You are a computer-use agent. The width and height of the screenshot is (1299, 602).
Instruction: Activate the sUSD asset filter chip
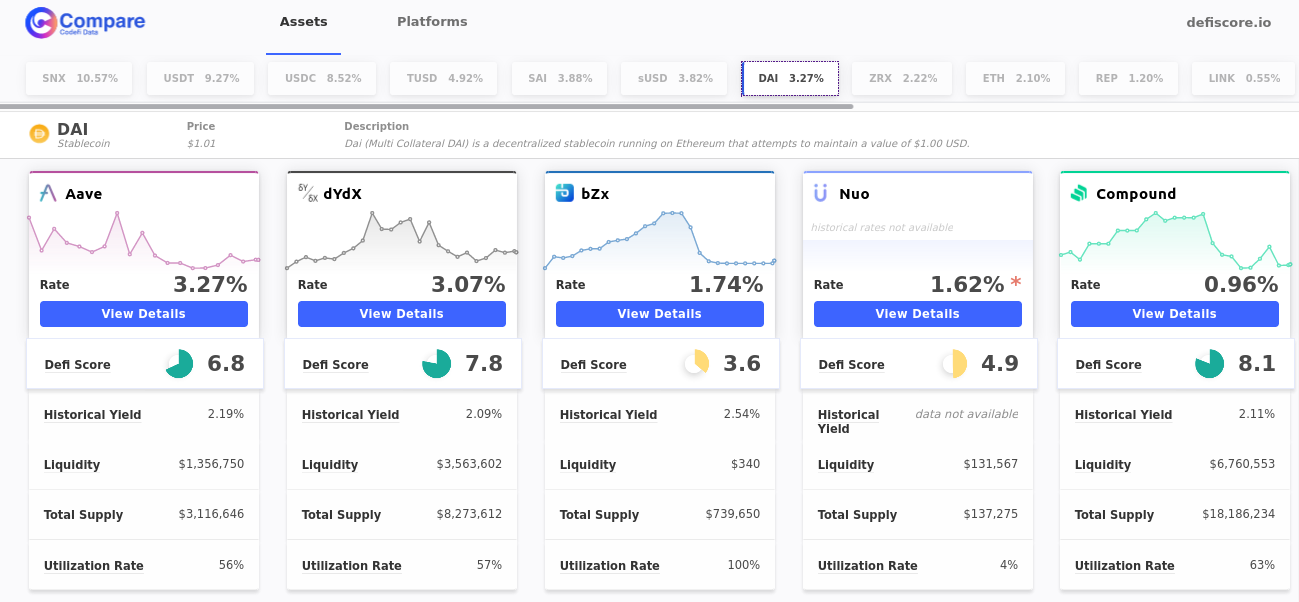coord(673,77)
